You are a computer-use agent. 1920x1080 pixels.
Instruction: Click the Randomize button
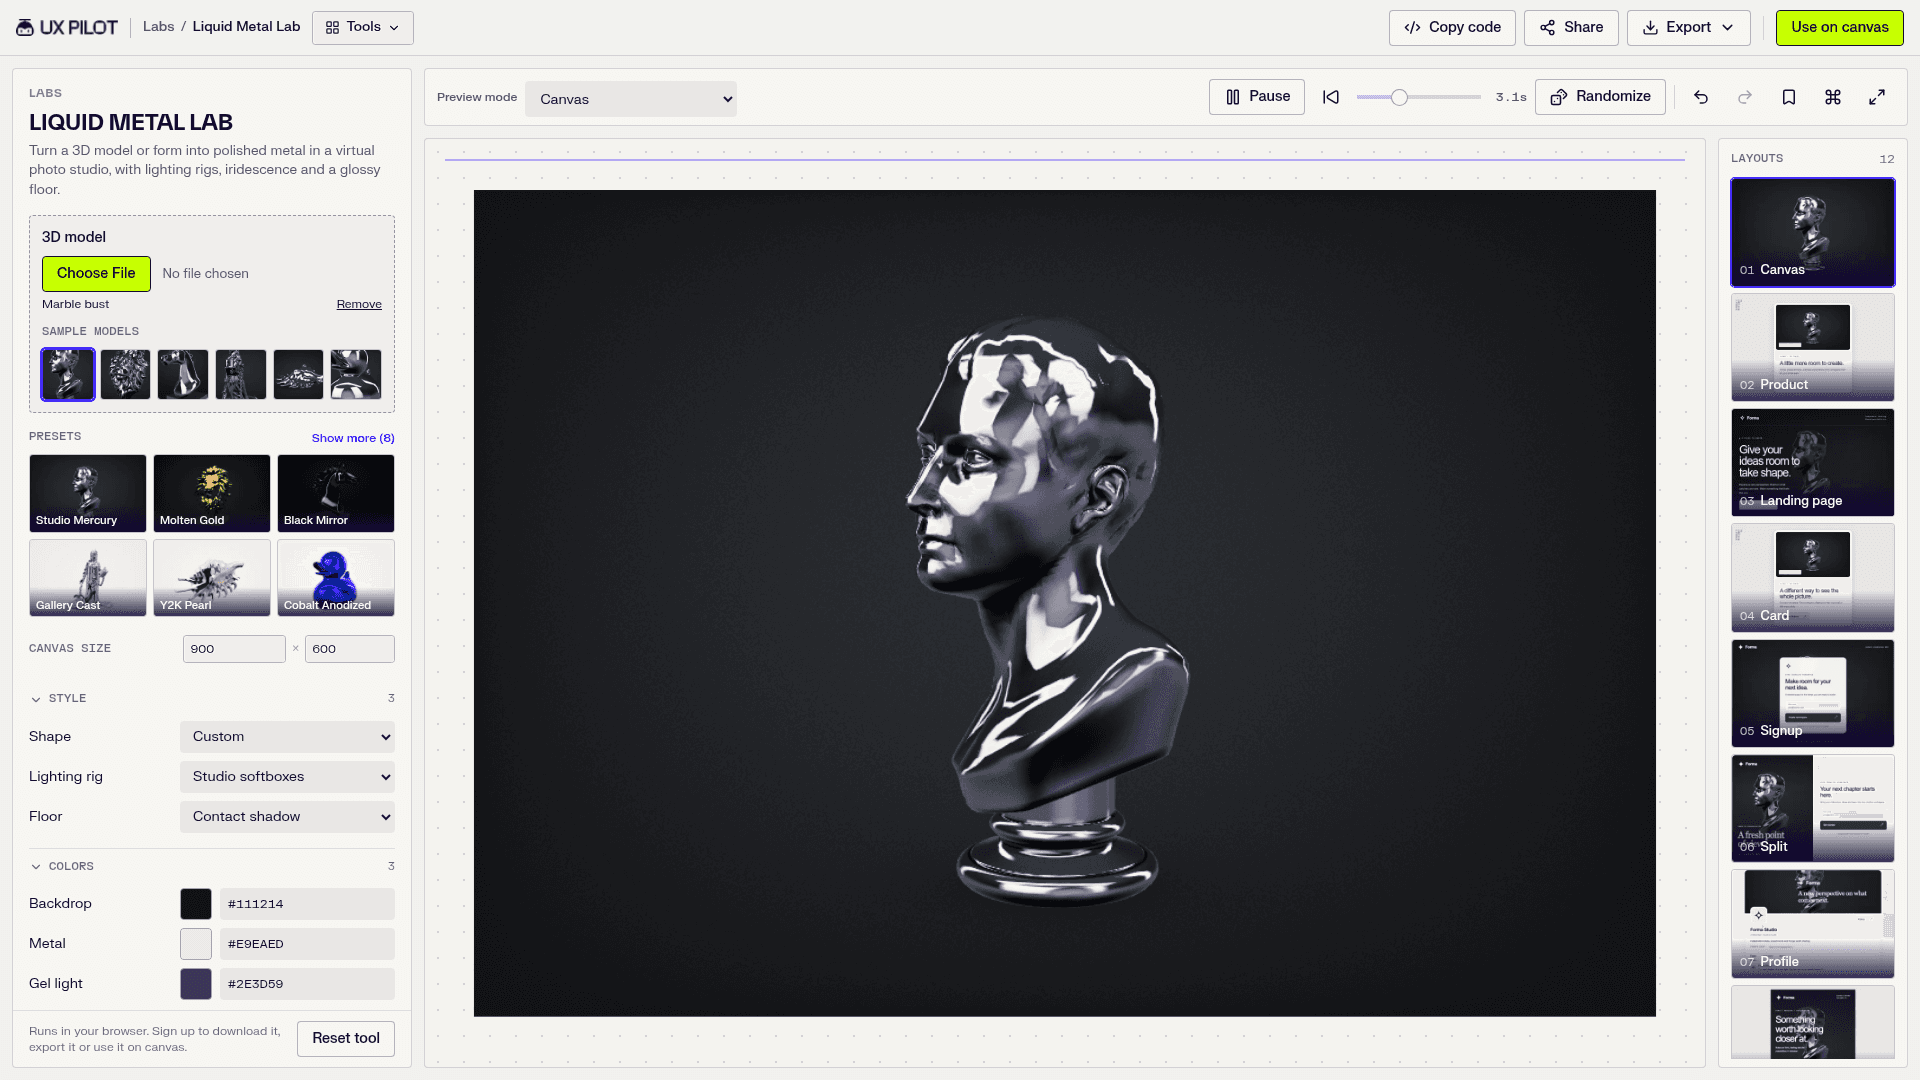(1600, 97)
